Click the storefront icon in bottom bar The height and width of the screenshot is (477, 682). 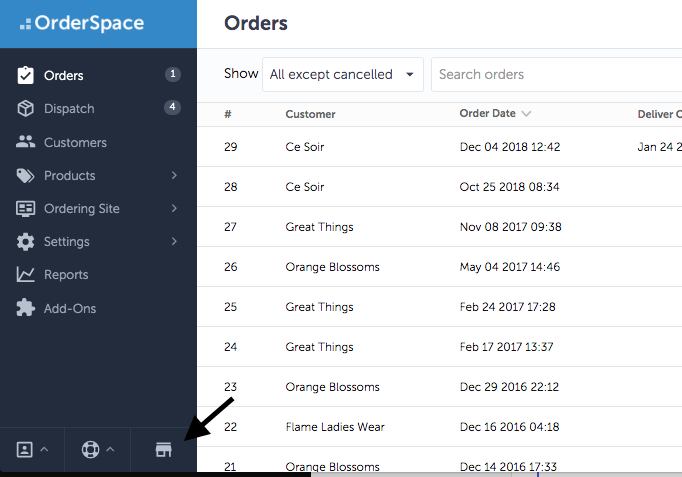(164, 450)
